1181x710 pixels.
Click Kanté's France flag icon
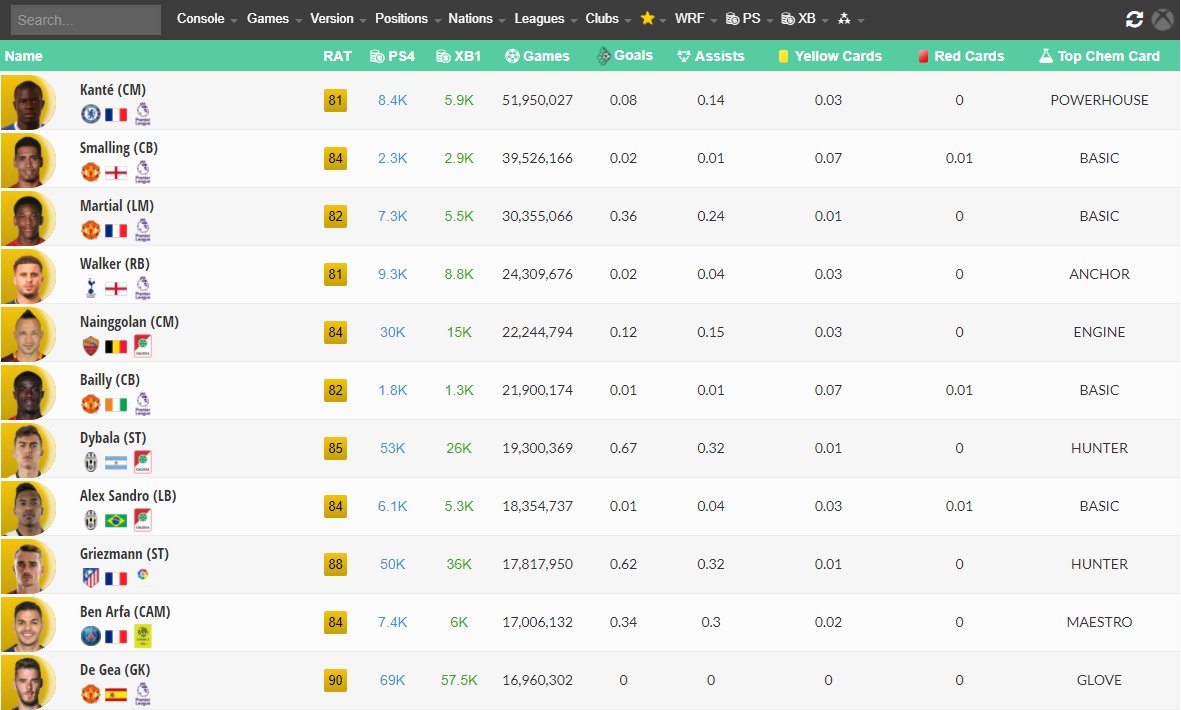coord(116,114)
